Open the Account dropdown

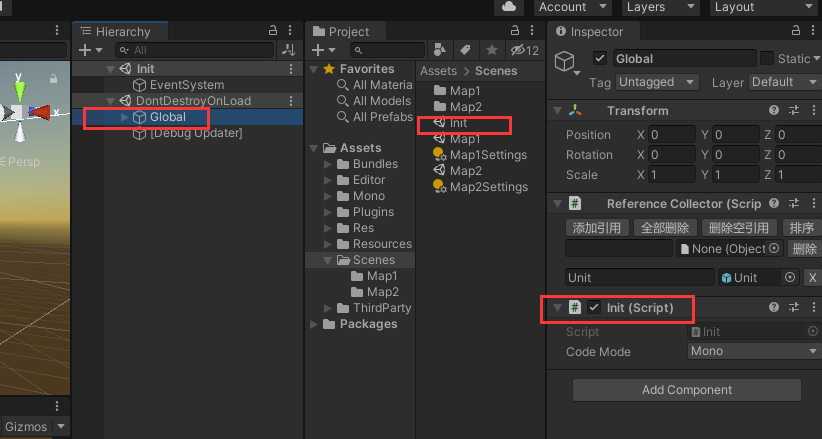tap(572, 7)
